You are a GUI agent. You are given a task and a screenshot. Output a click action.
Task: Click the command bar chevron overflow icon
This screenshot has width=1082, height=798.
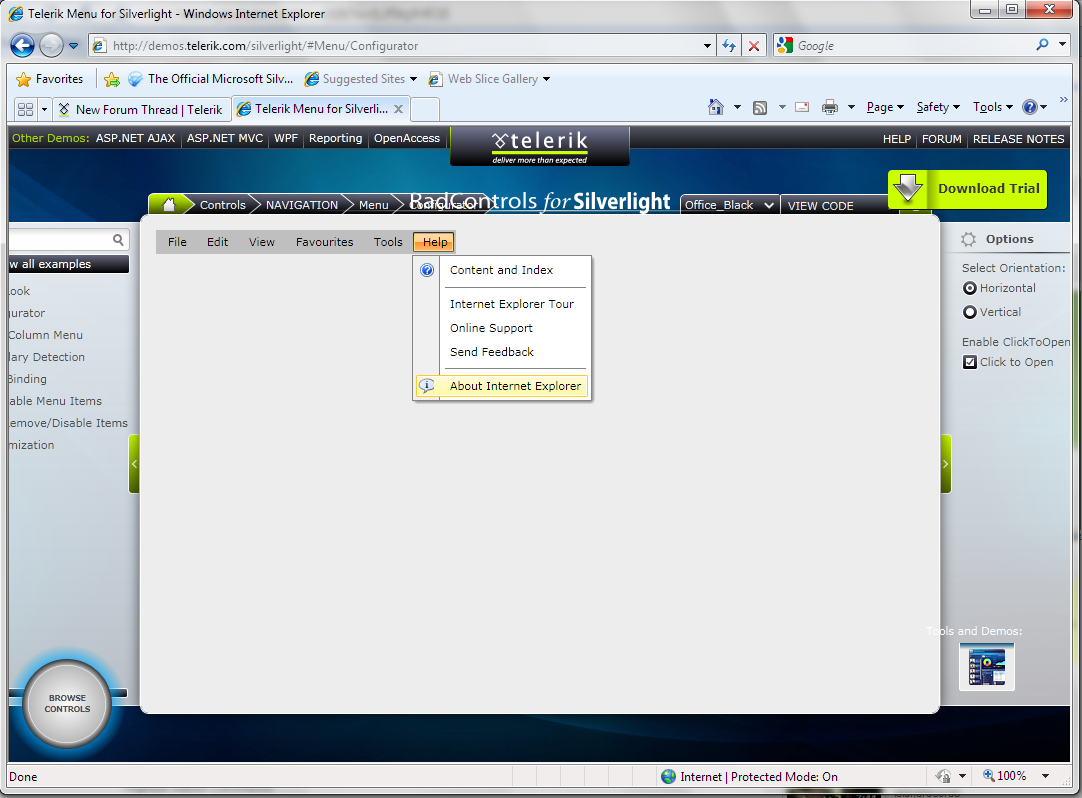pos(1063,100)
